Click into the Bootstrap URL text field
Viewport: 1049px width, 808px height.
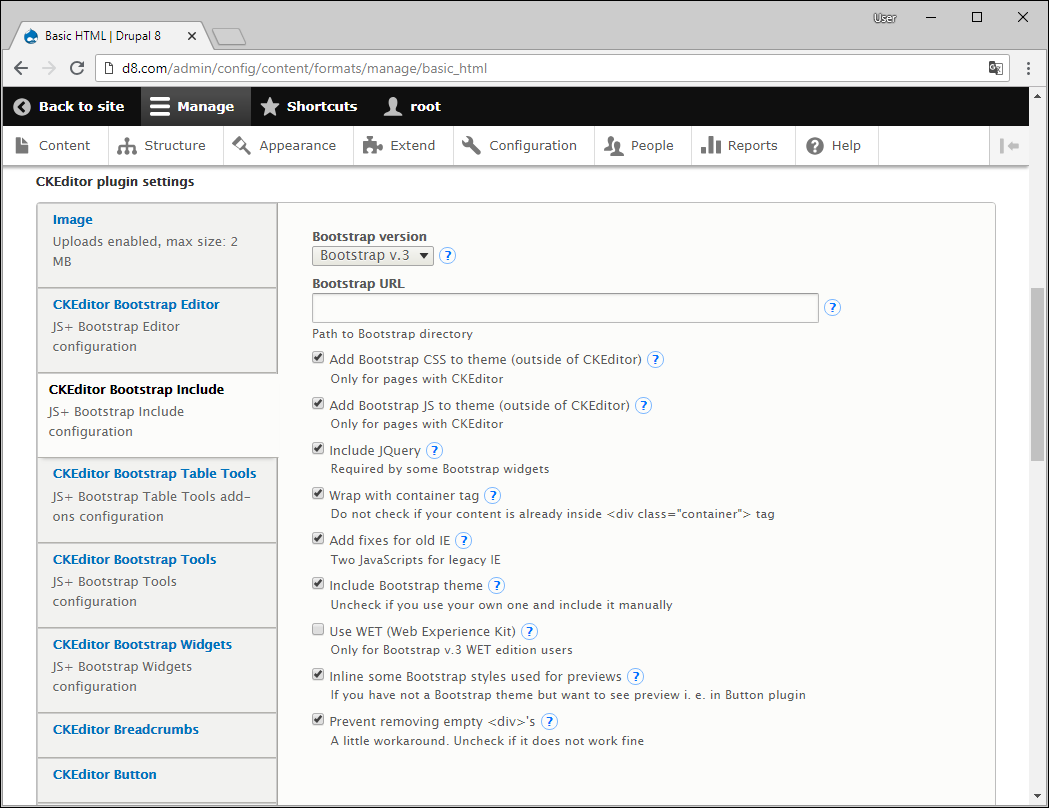[x=565, y=308]
